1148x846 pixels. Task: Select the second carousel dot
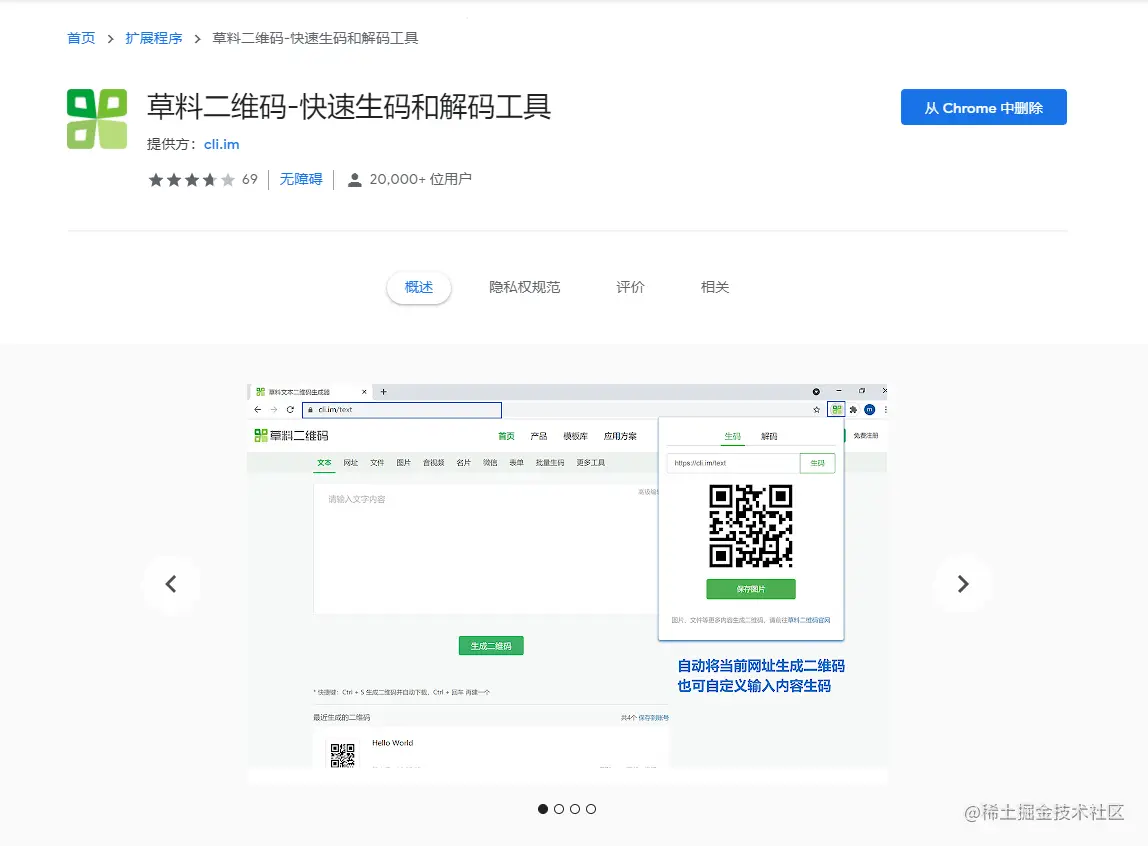(559, 809)
